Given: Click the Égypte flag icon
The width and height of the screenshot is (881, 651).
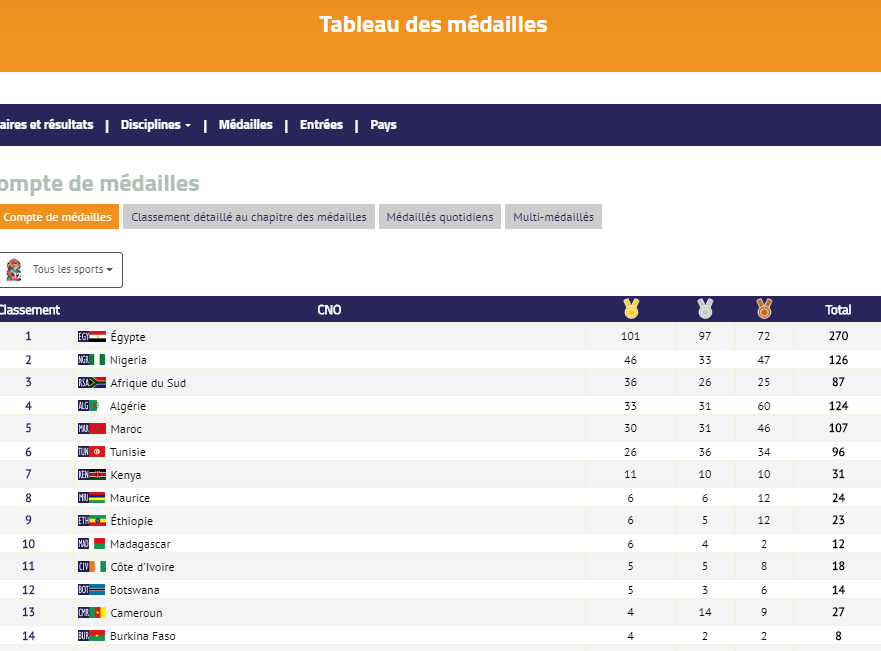Looking at the screenshot, I should [x=92, y=337].
